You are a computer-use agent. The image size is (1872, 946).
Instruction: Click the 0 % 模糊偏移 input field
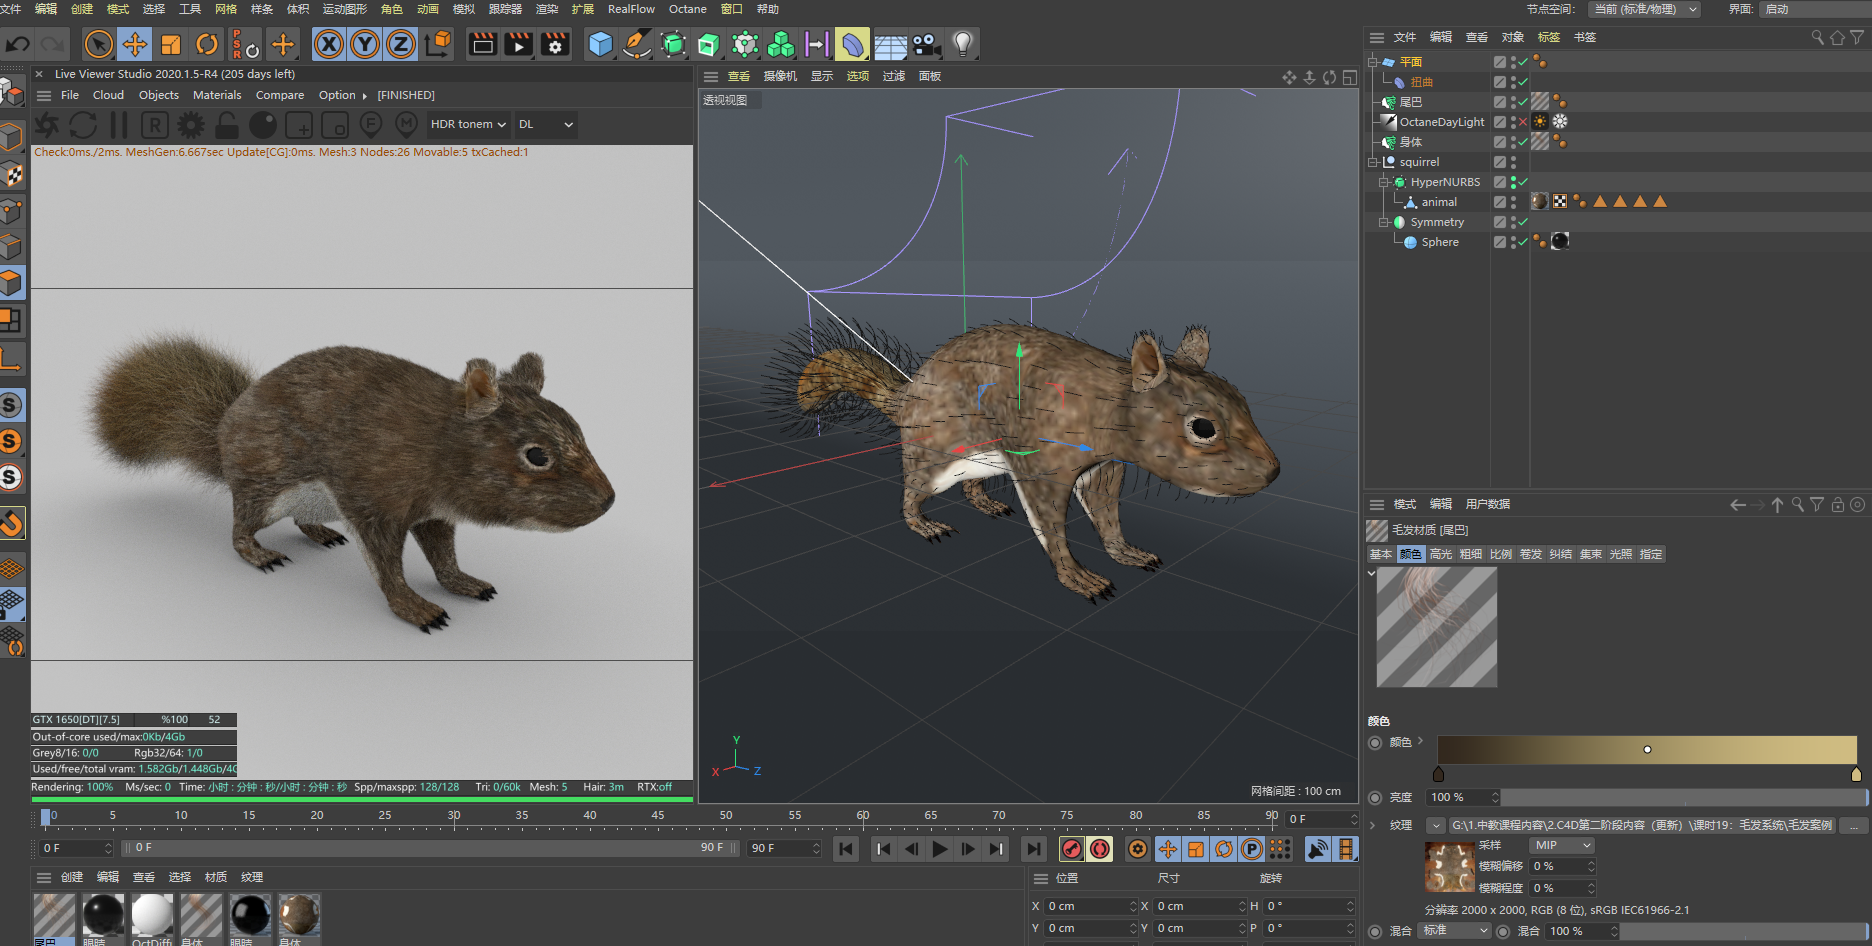[x=1563, y=866]
